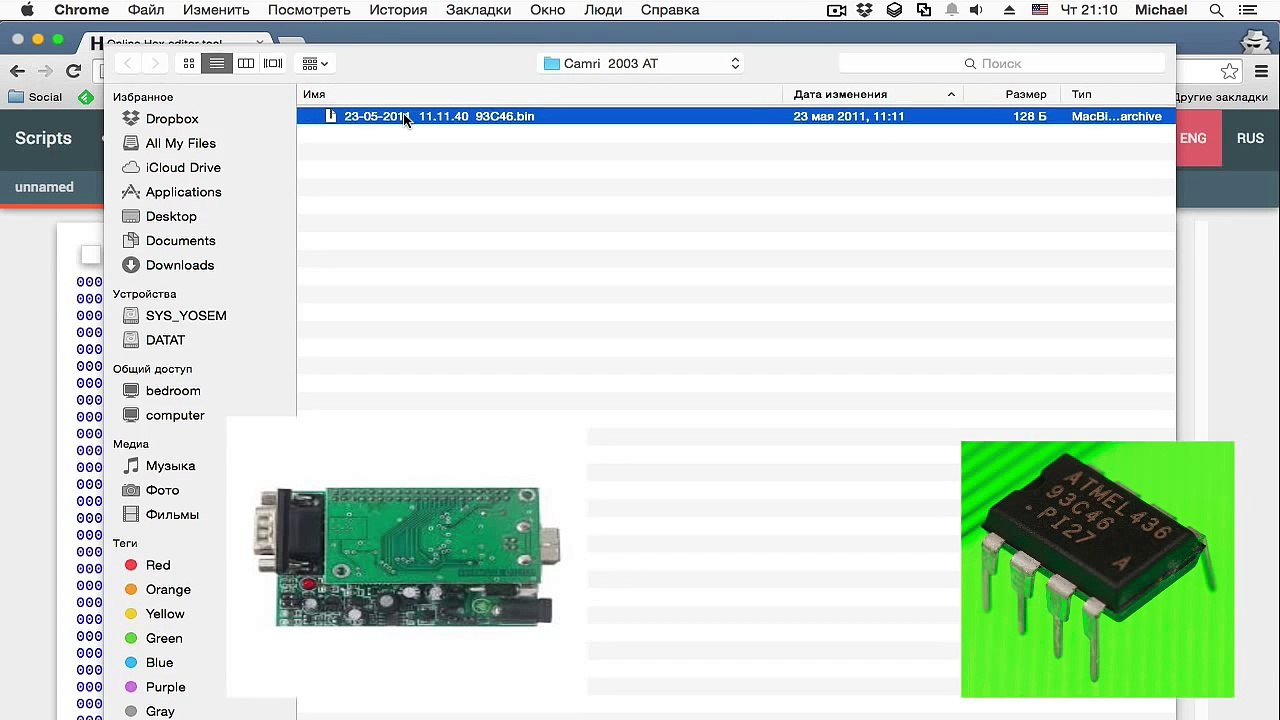Viewport: 1280px width, 720px height.
Task: Click the programmer circuit board image
Action: (x=406, y=557)
